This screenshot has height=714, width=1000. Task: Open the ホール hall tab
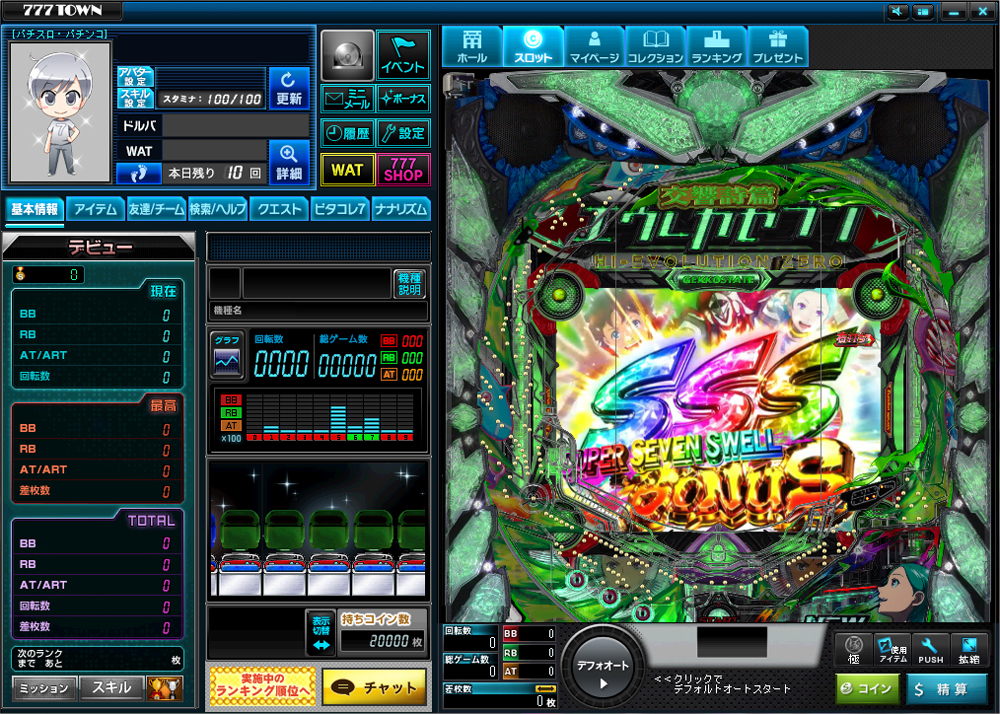point(472,47)
